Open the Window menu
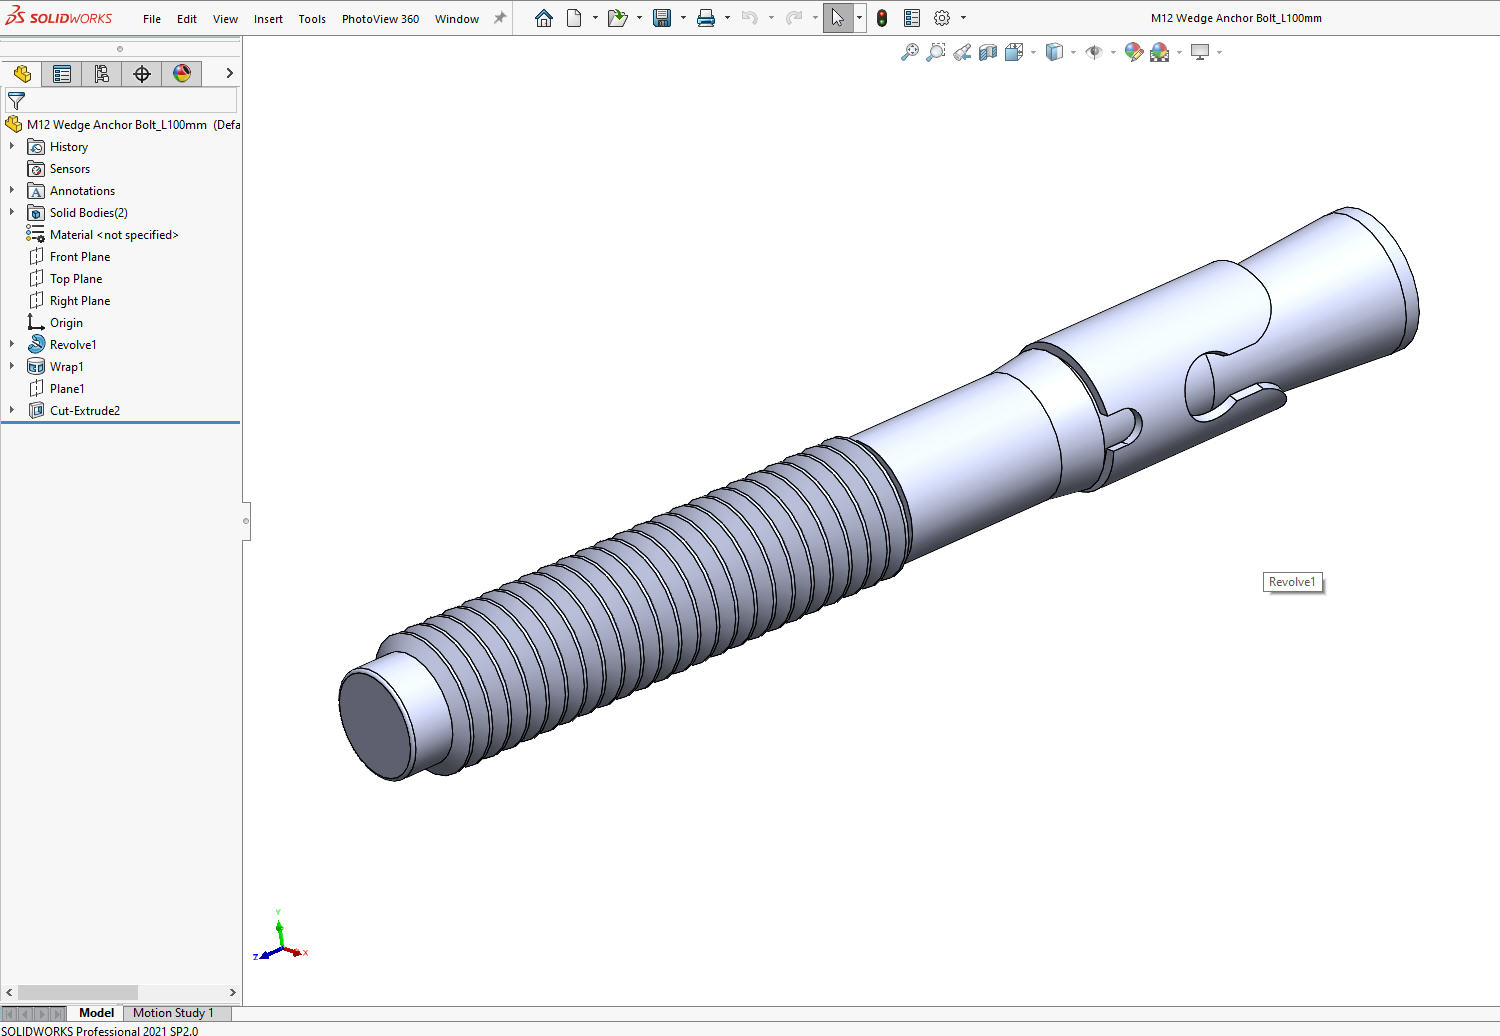The image size is (1500, 1036). [457, 19]
